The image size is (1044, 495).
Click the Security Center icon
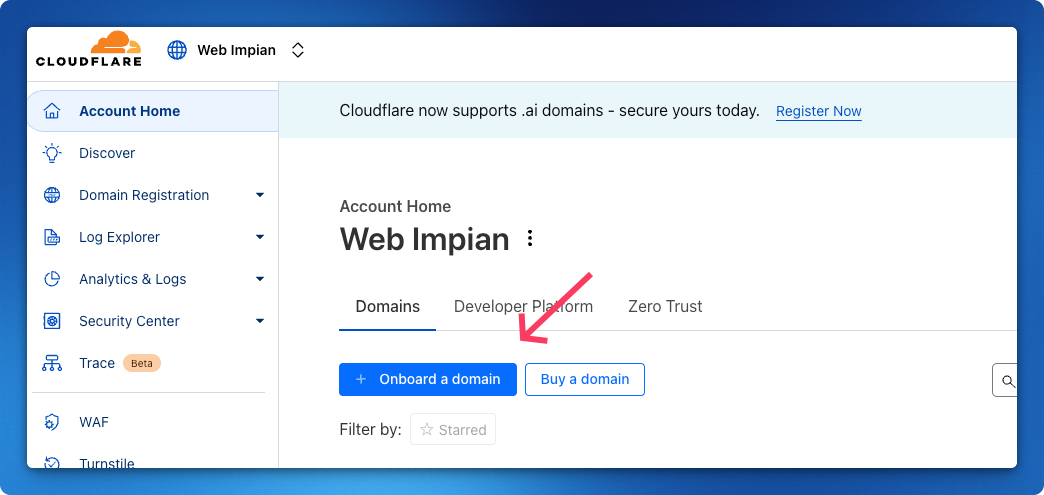coord(52,321)
